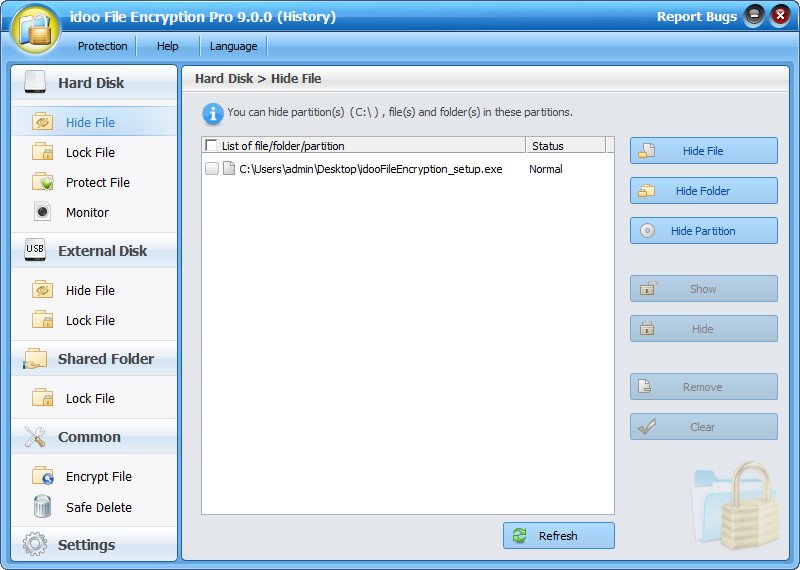800x570 pixels.
Task: Click the Common tools wrench icon
Action: [35, 437]
